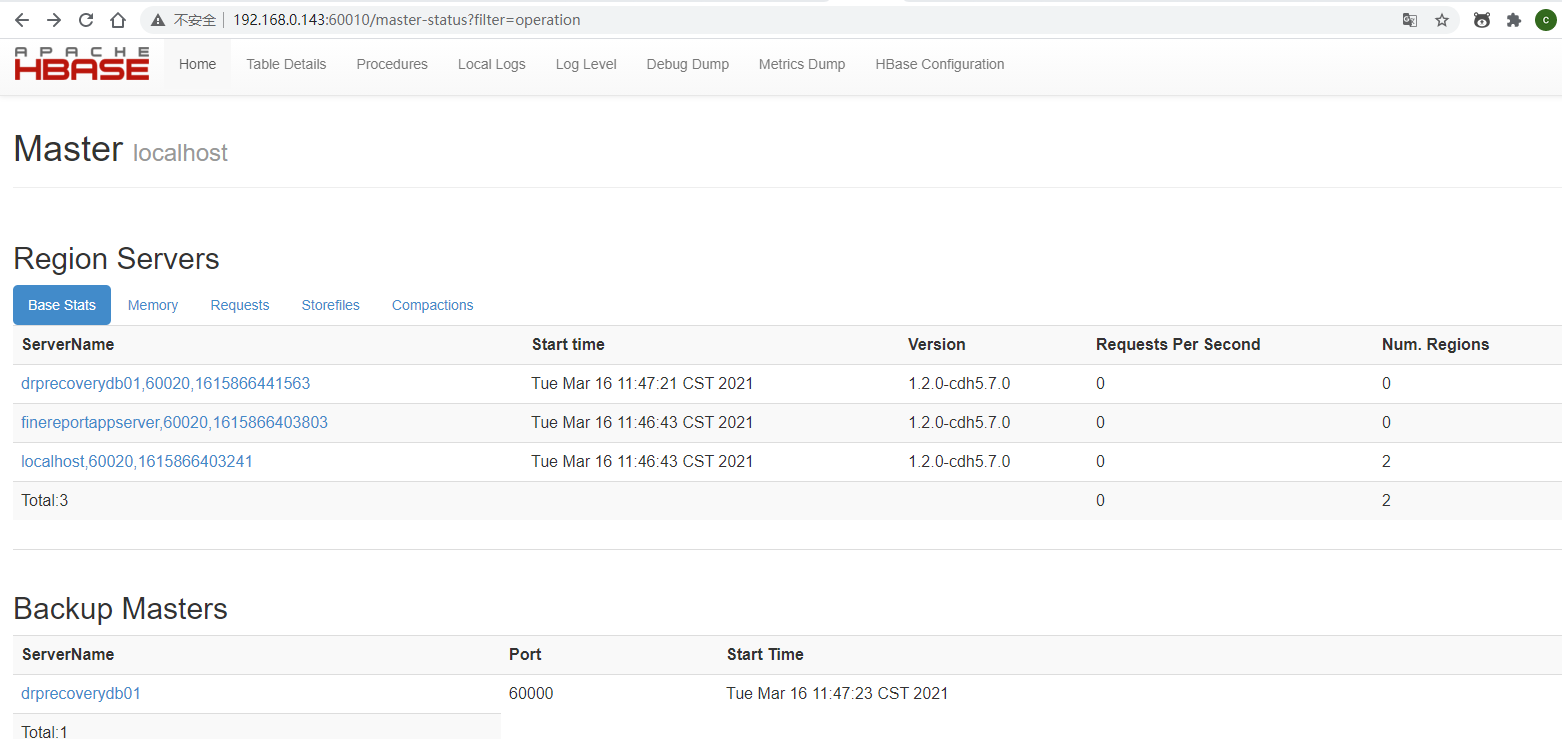
Task: Click the Apache HBase logo
Action: (x=82, y=64)
